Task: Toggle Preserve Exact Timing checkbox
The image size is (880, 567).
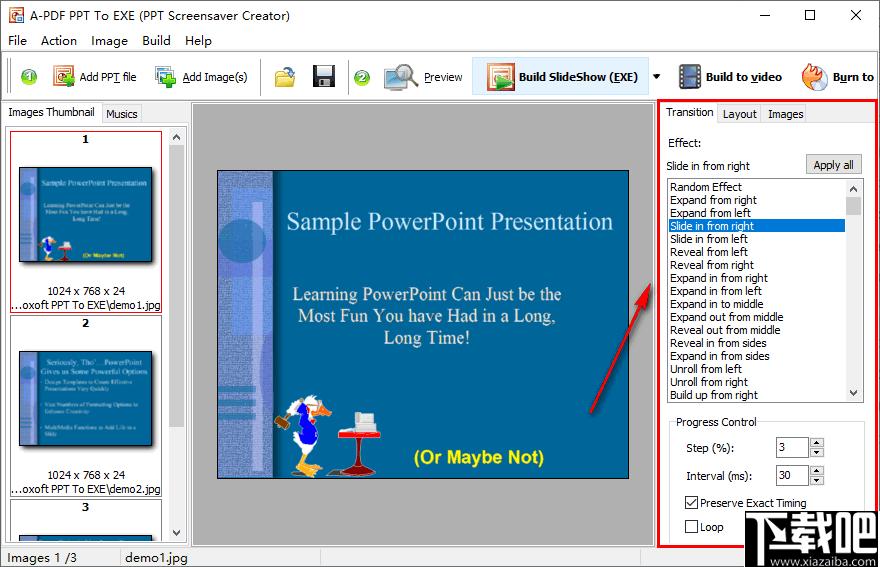Action: click(x=691, y=503)
